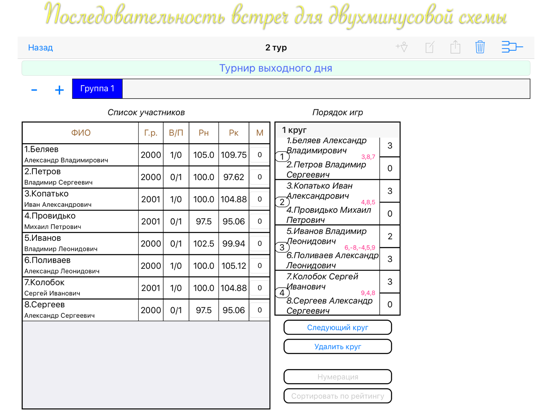The height and width of the screenshot is (414, 552).
Task: Click the Турнир выходного дня title bar
Action: 276,68
